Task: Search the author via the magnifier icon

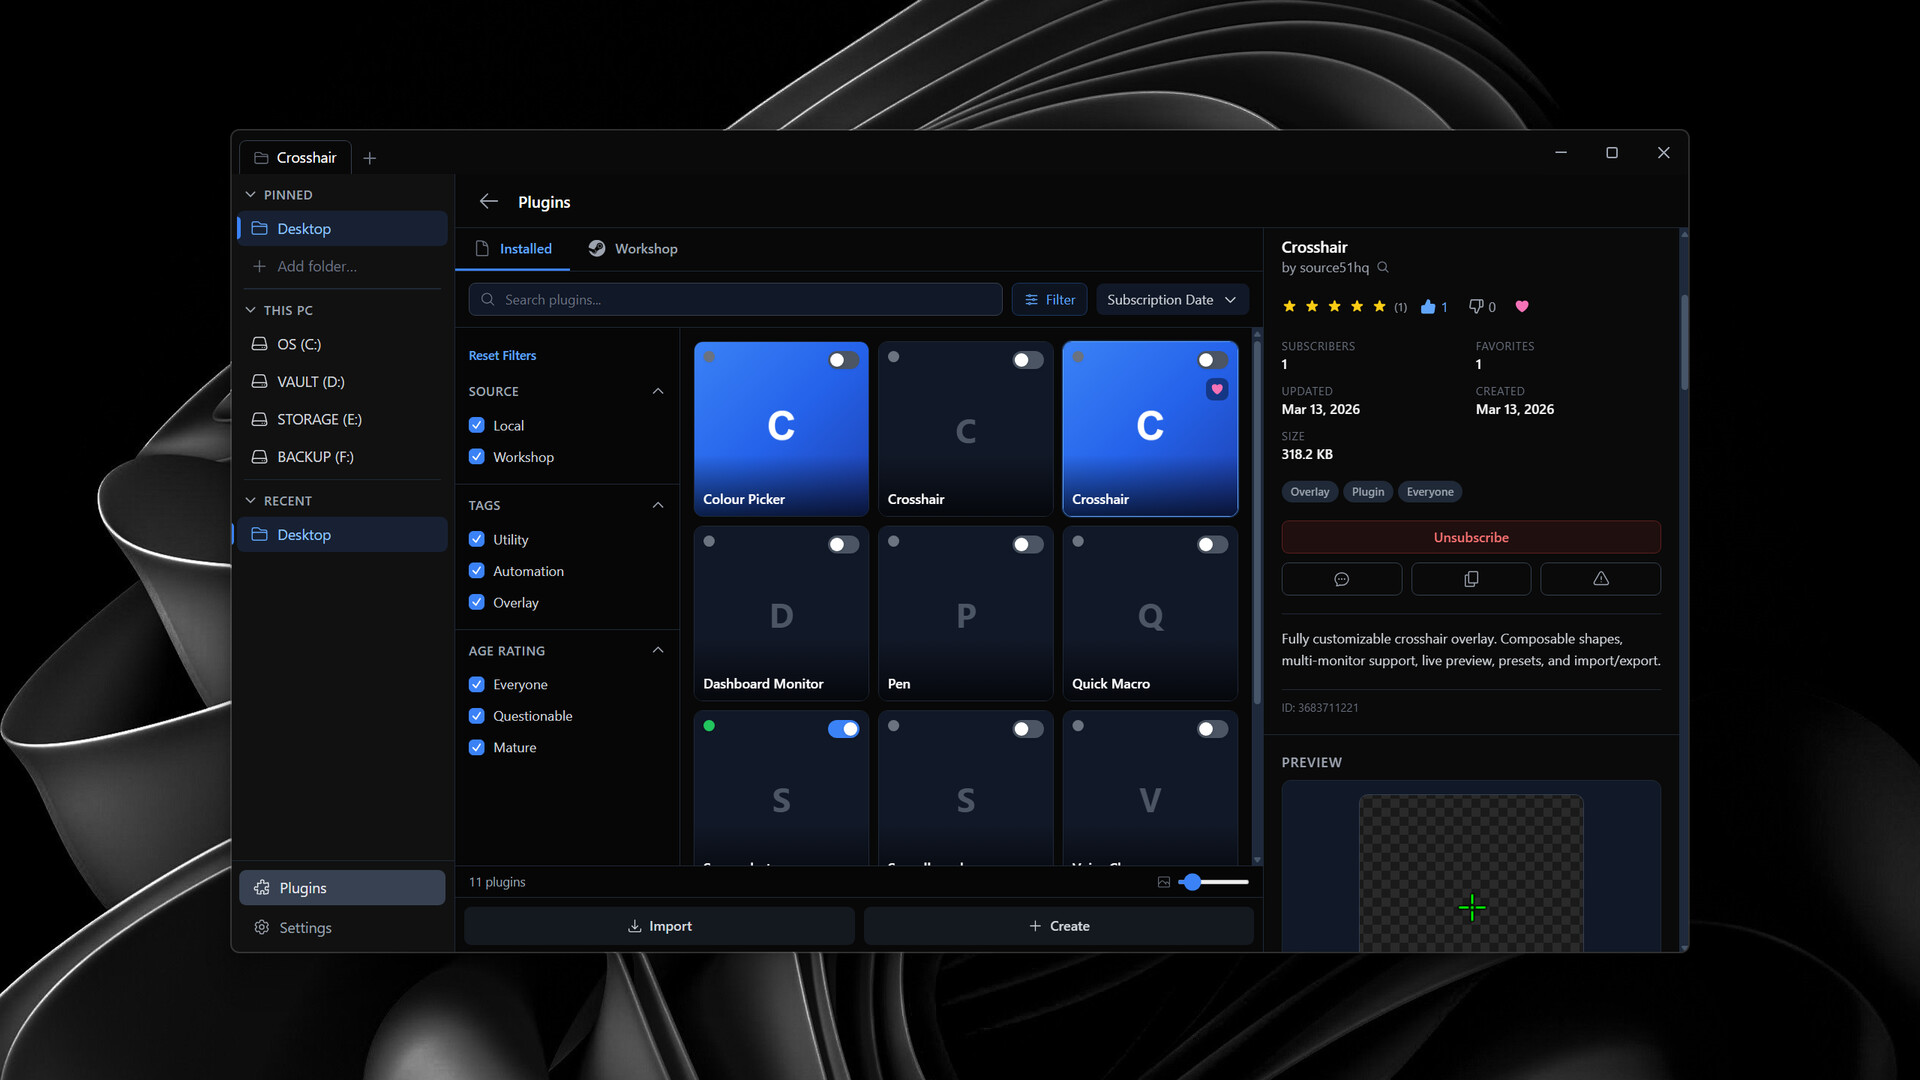Action: (x=1383, y=267)
